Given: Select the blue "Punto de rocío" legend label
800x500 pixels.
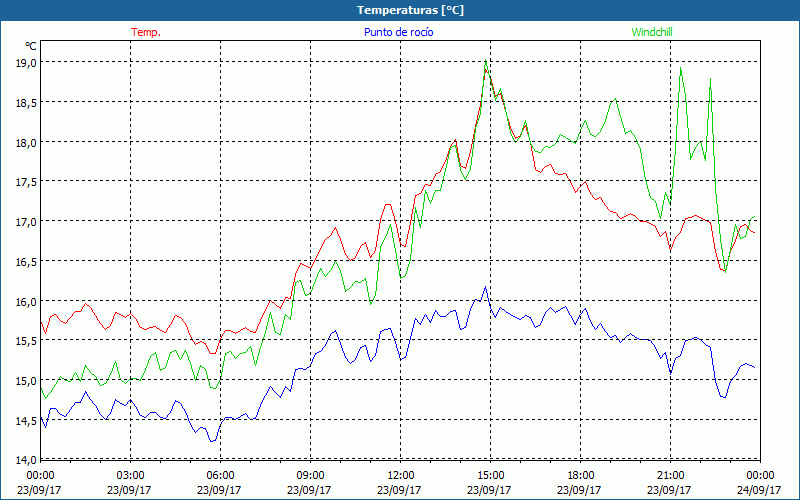Looking at the screenshot, I should (398, 32).
